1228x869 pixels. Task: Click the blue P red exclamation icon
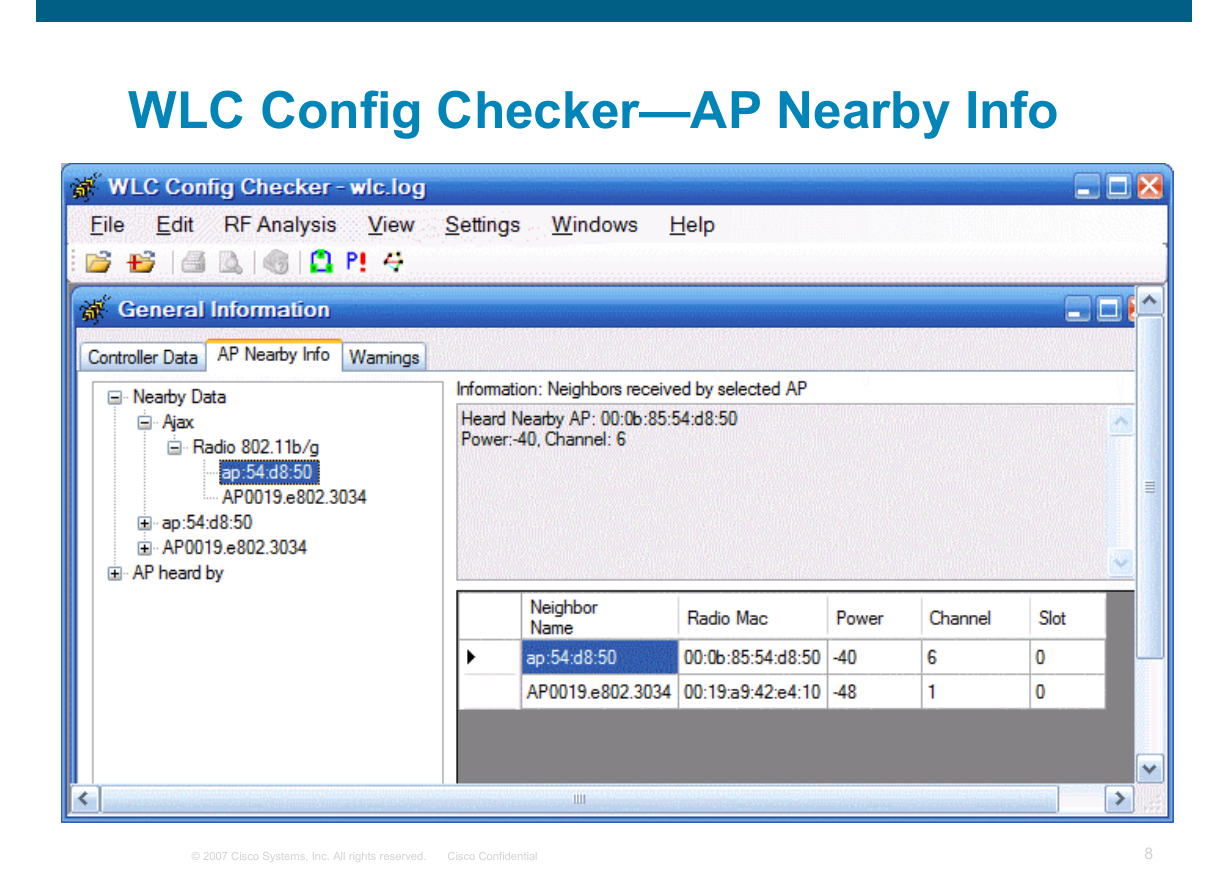tap(356, 263)
